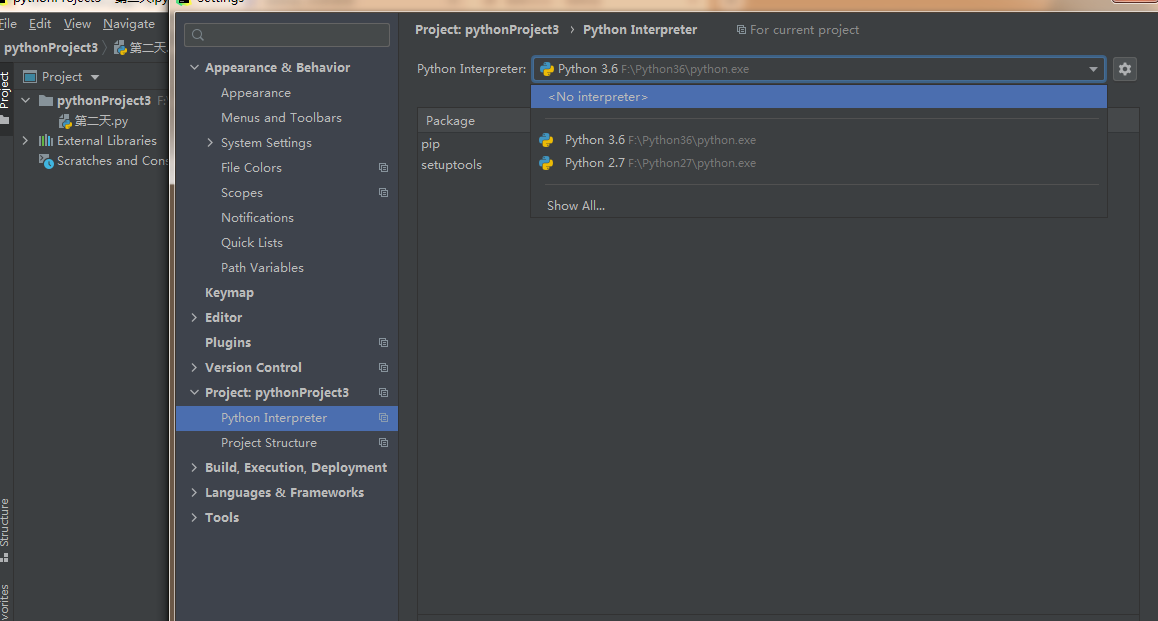
Task: Open Appearance settings page
Action: [x=256, y=93]
